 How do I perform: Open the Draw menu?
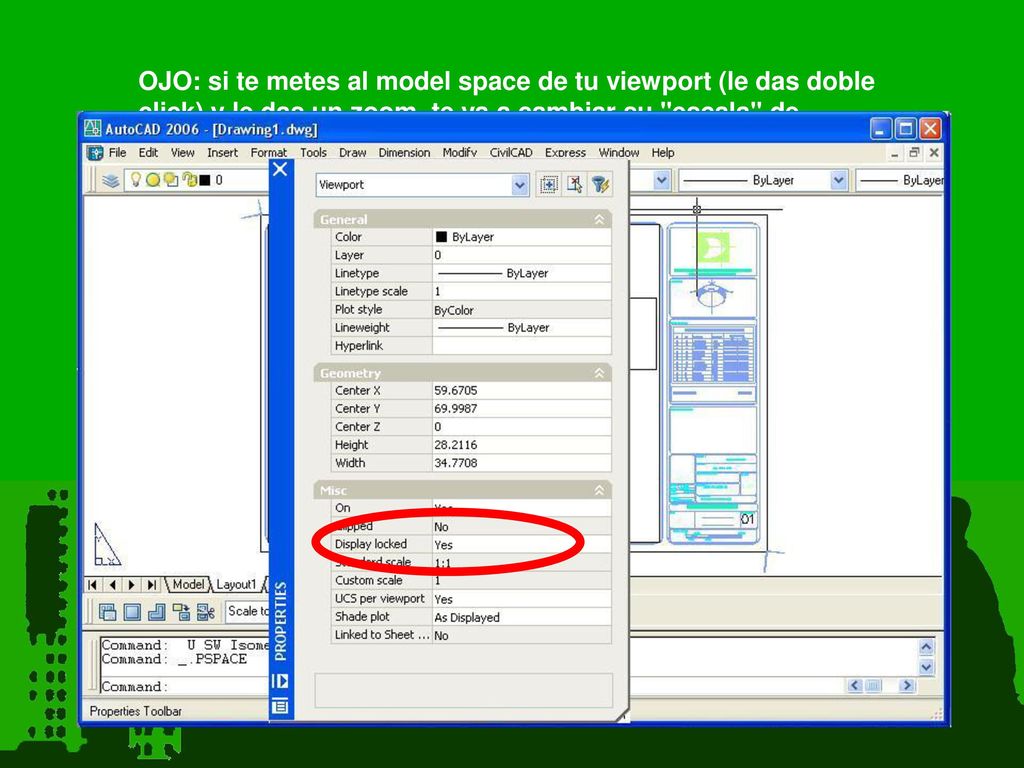353,153
